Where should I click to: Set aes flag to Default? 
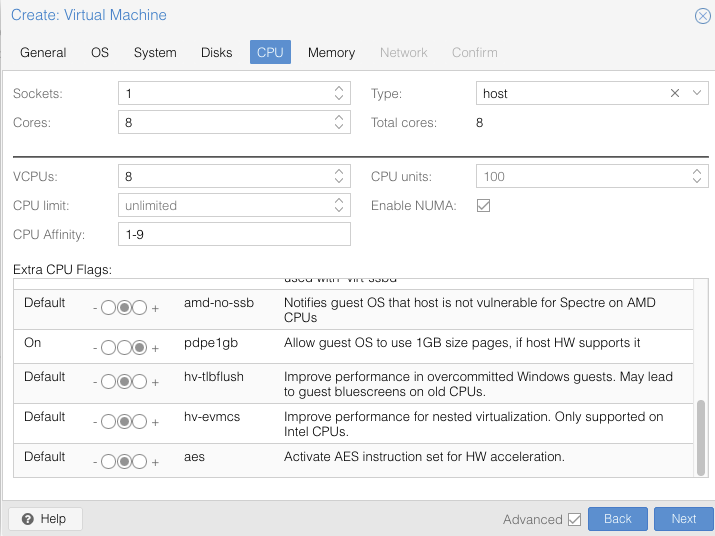[x=124, y=462]
